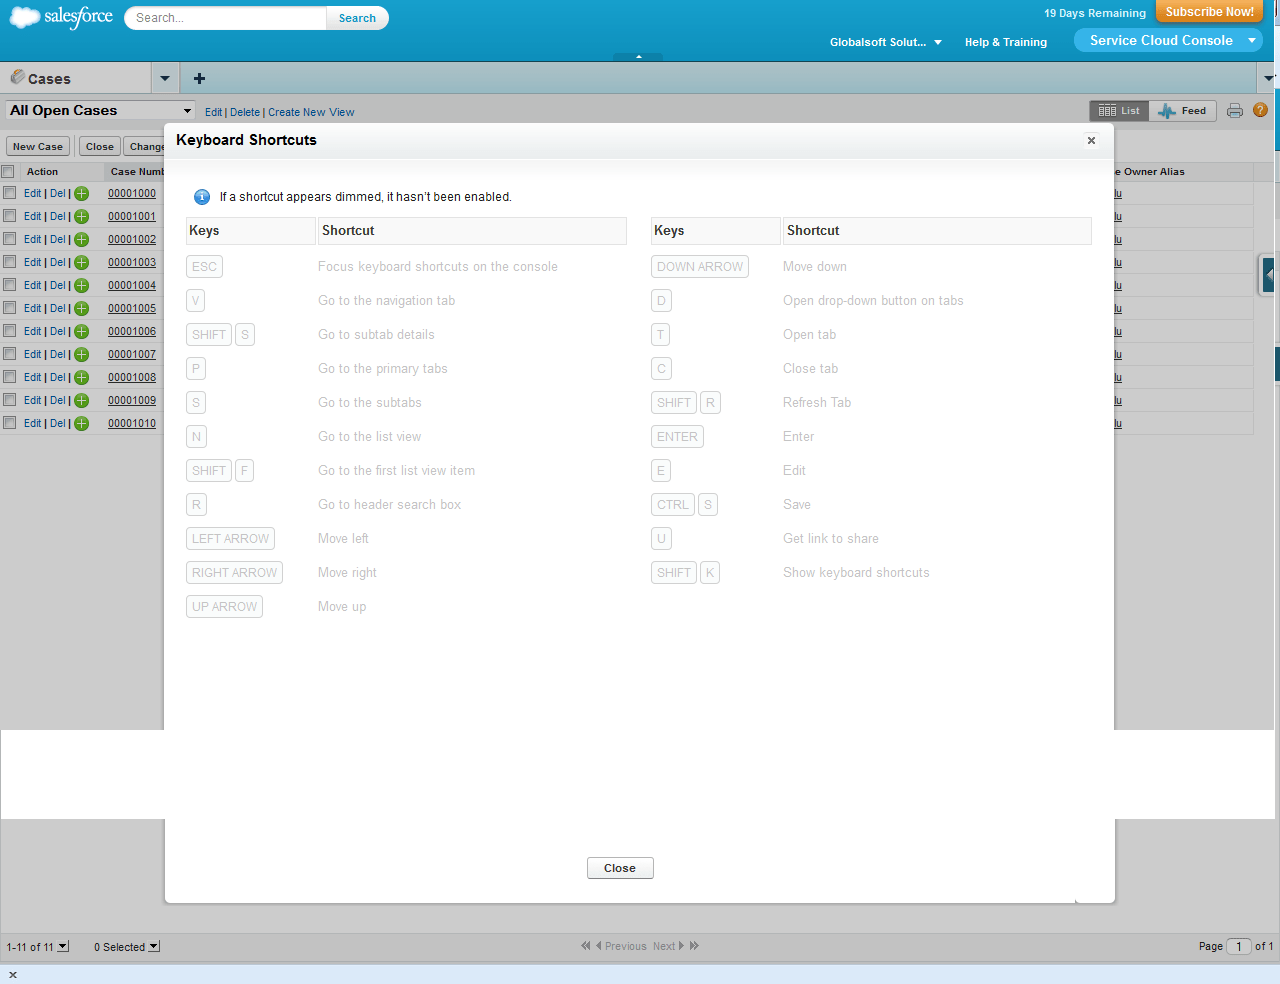Open help using the orange question mark icon
Image resolution: width=1280 pixels, height=984 pixels.
click(x=1260, y=110)
